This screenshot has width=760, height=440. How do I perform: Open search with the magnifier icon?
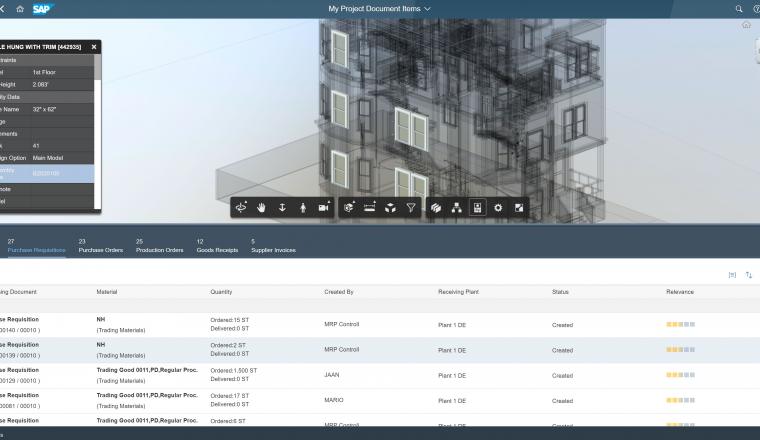(739, 9)
